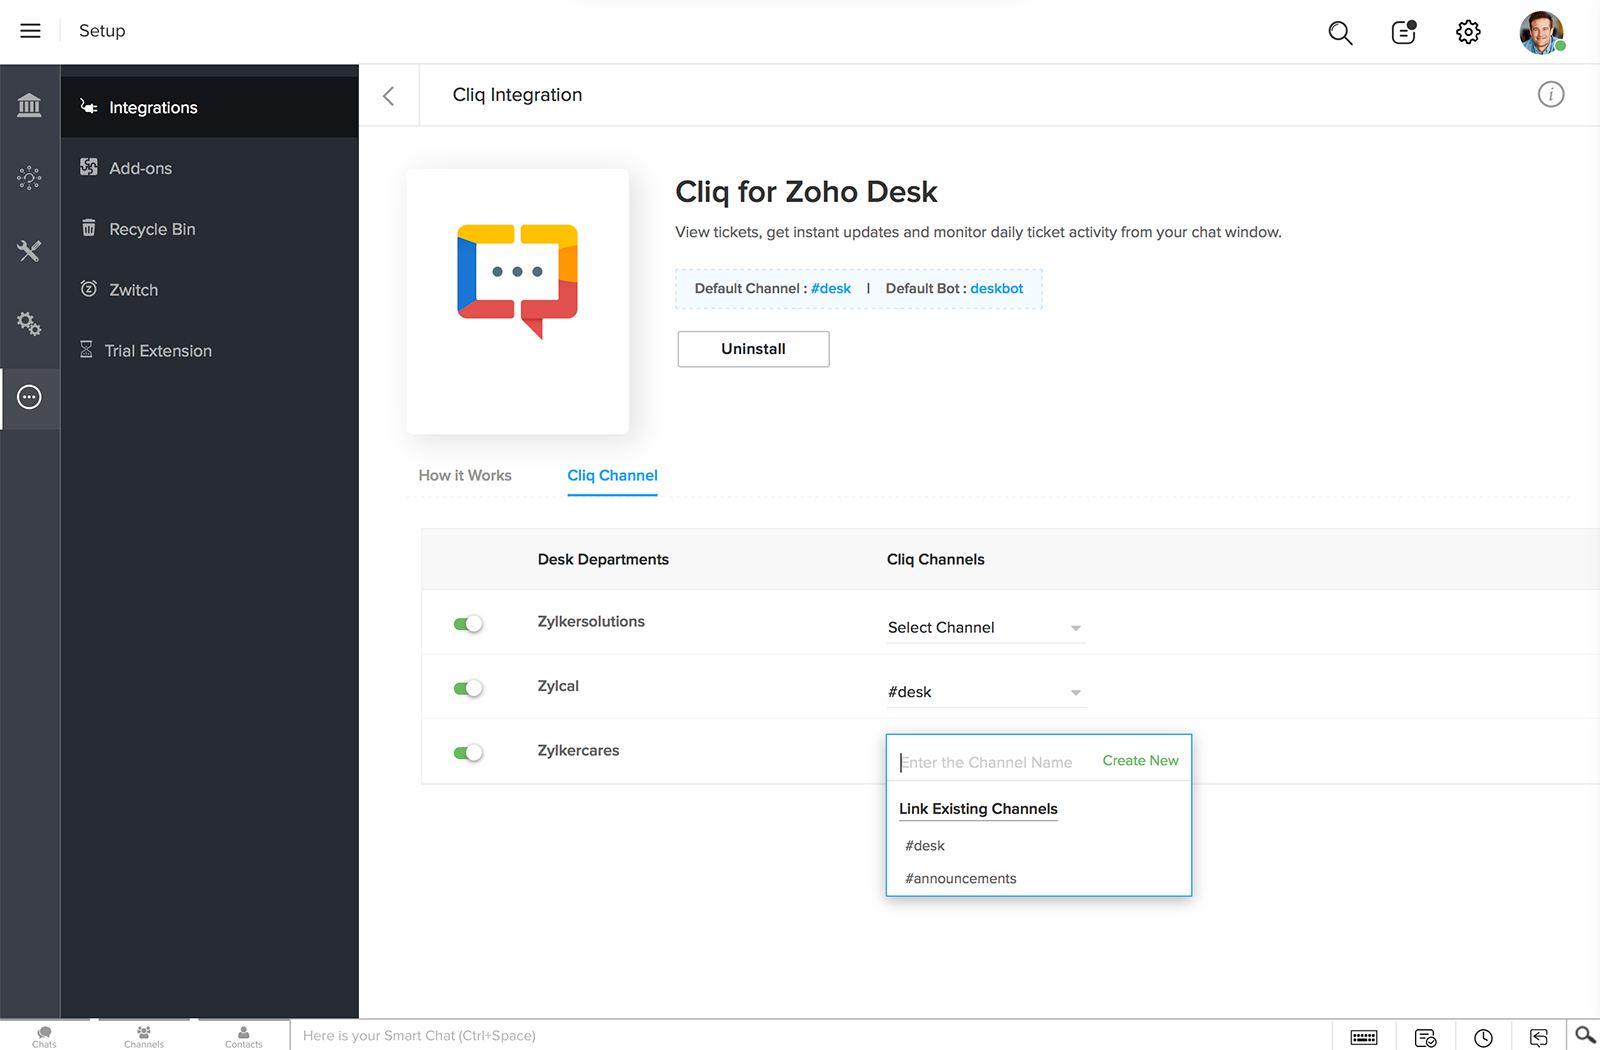Open Trial Extension in the Setup menu
This screenshot has height=1050, width=1600.
tap(209, 351)
